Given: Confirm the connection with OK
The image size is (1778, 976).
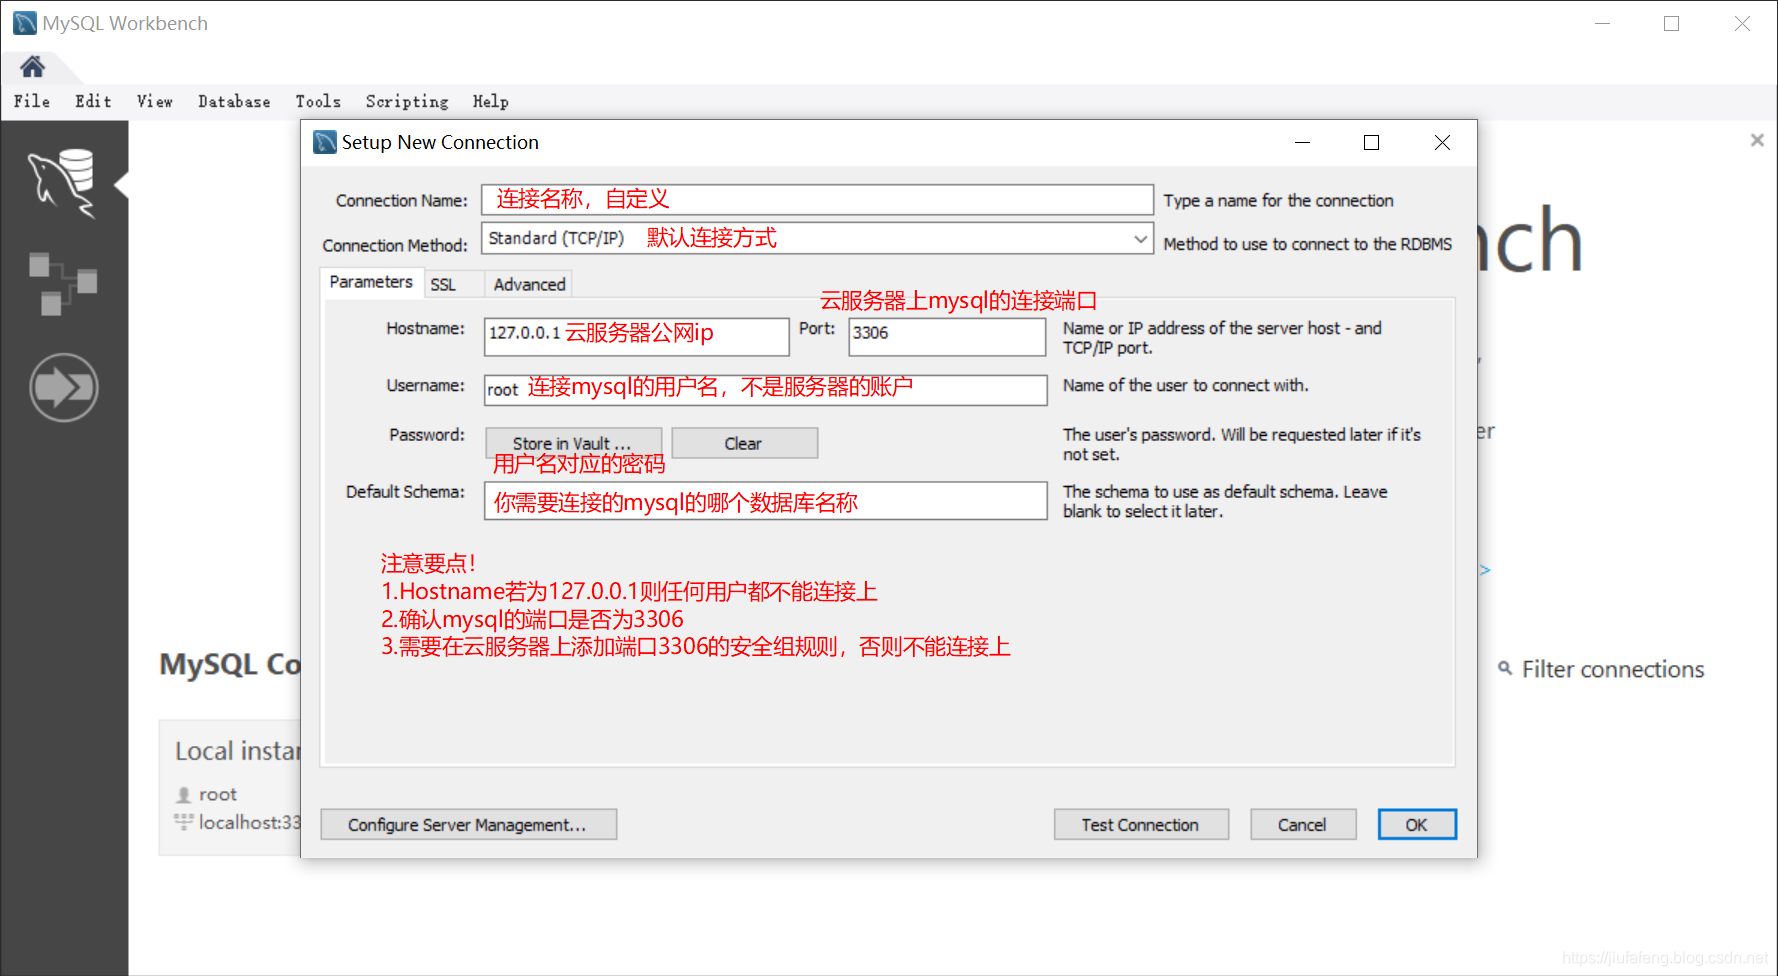Looking at the screenshot, I should (1417, 825).
